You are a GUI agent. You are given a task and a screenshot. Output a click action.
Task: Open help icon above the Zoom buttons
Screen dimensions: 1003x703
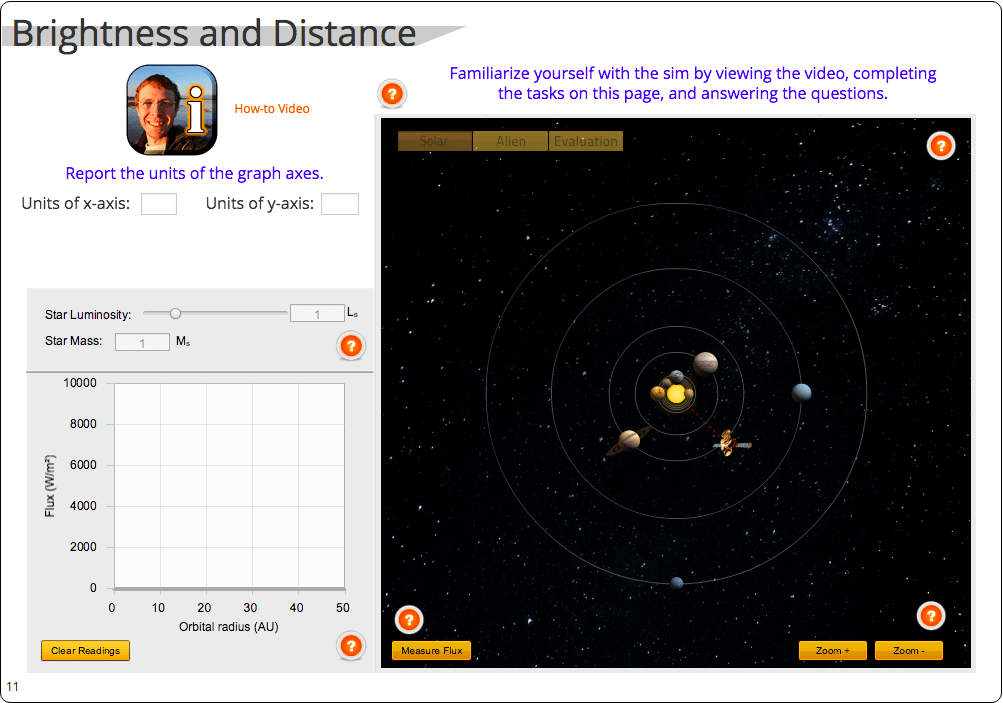pyautogui.click(x=931, y=616)
